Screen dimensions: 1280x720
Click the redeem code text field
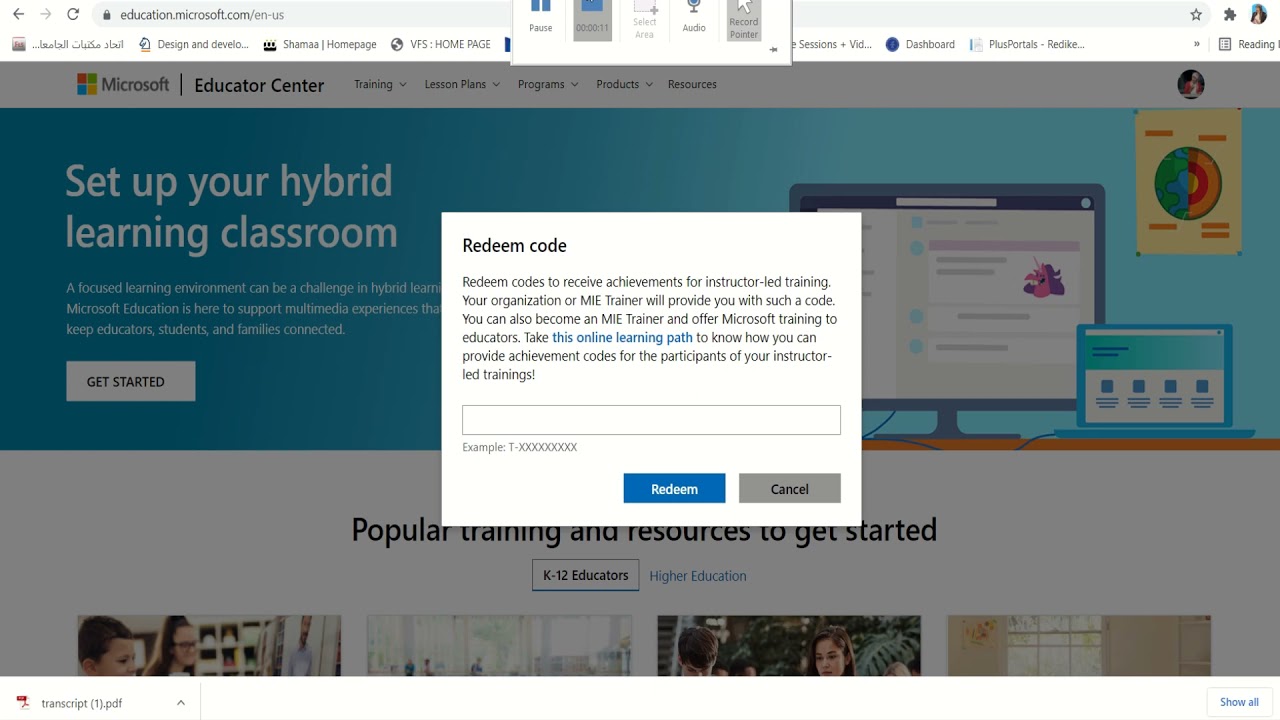651,420
